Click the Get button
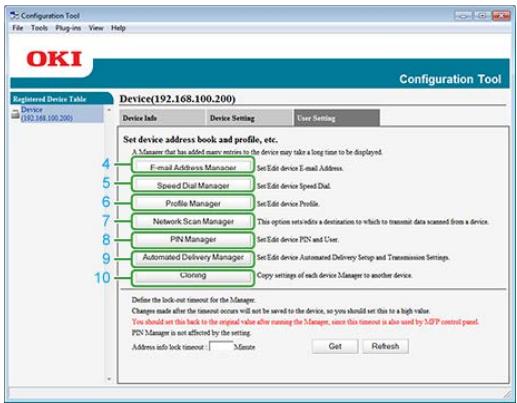This screenshot has width=517, height=403. click(335, 346)
